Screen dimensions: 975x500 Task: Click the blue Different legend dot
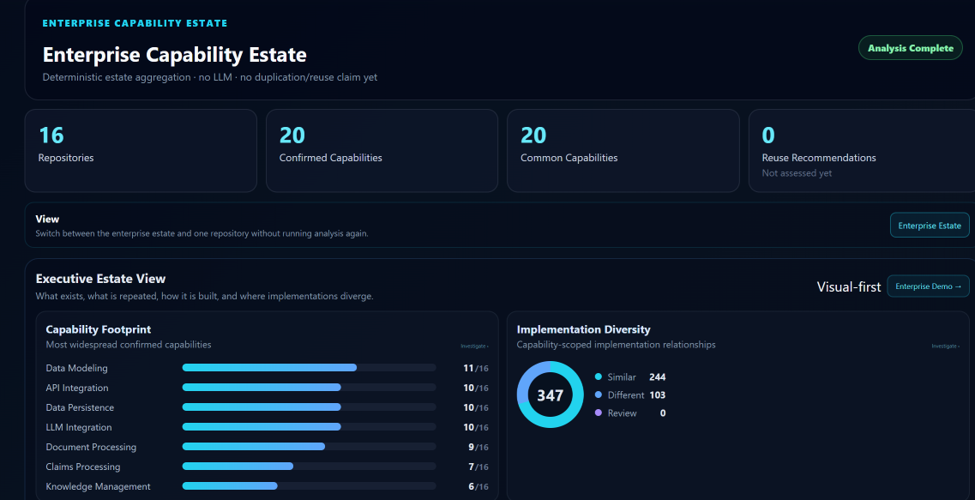(598, 395)
